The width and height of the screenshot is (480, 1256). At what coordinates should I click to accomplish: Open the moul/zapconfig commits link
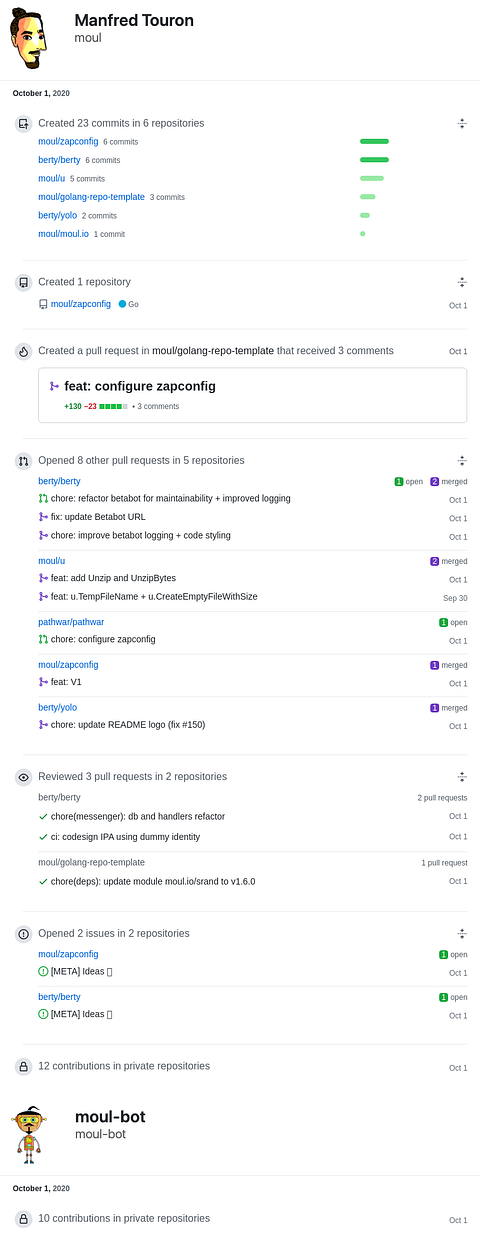[68, 142]
